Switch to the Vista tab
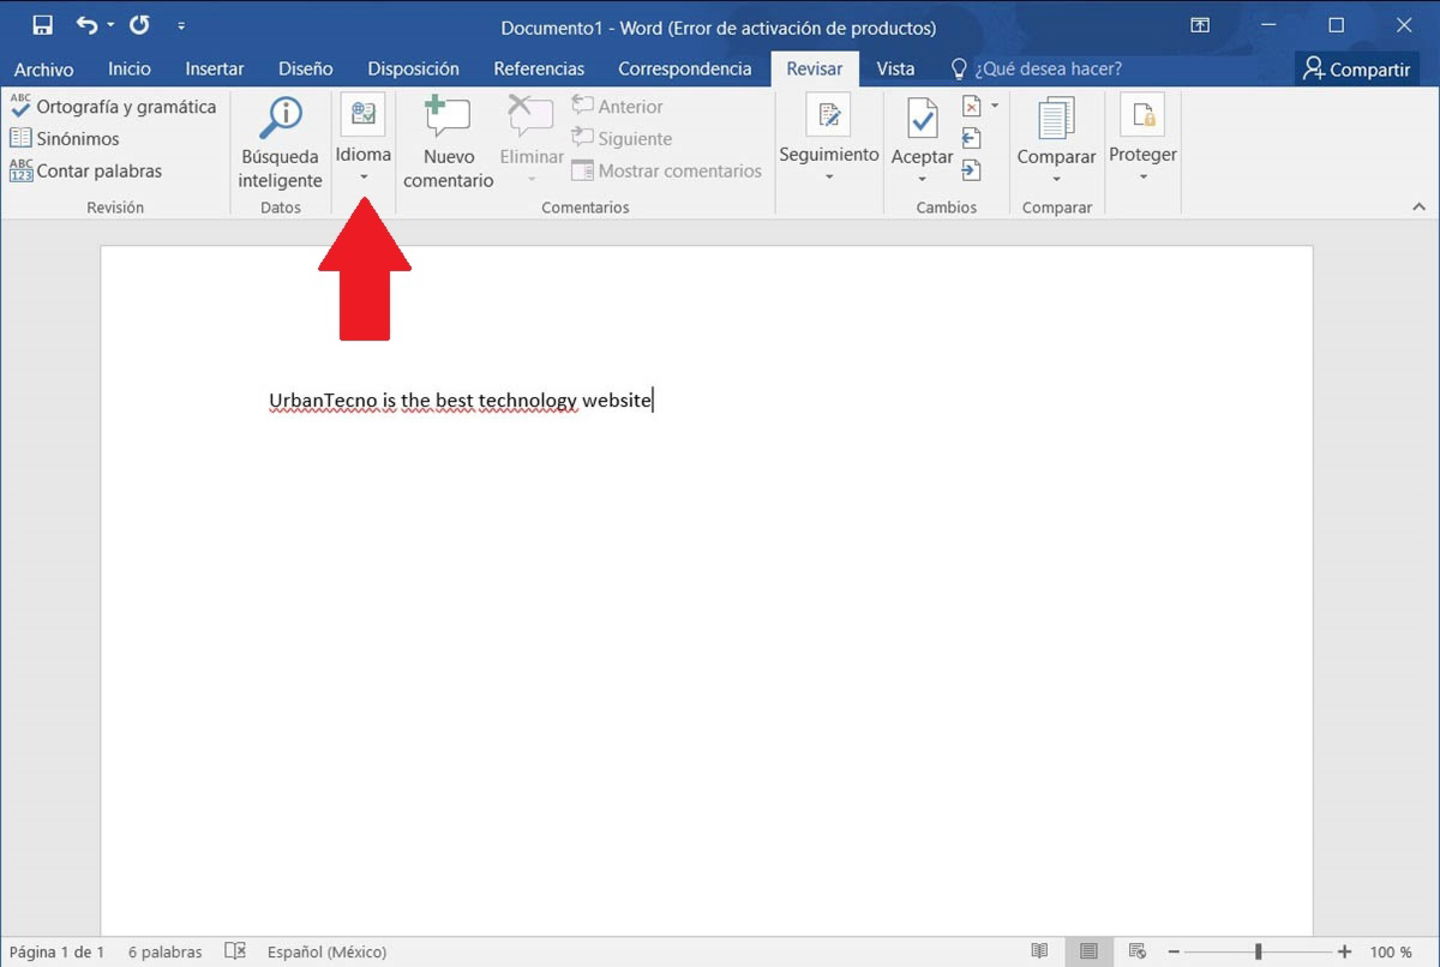 click(895, 69)
